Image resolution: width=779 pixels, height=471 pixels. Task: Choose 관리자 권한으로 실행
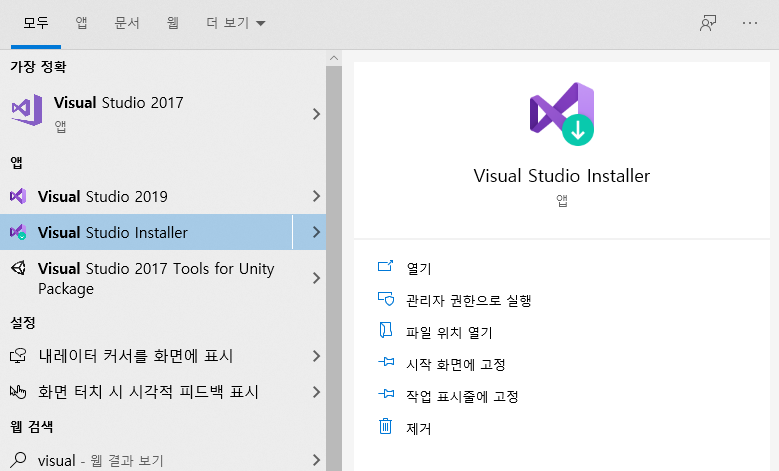pos(468,301)
